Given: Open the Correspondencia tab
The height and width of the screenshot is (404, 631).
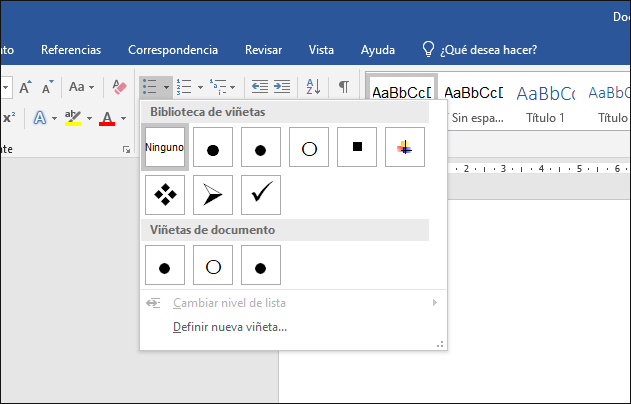Looking at the screenshot, I should (x=173, y=49).
